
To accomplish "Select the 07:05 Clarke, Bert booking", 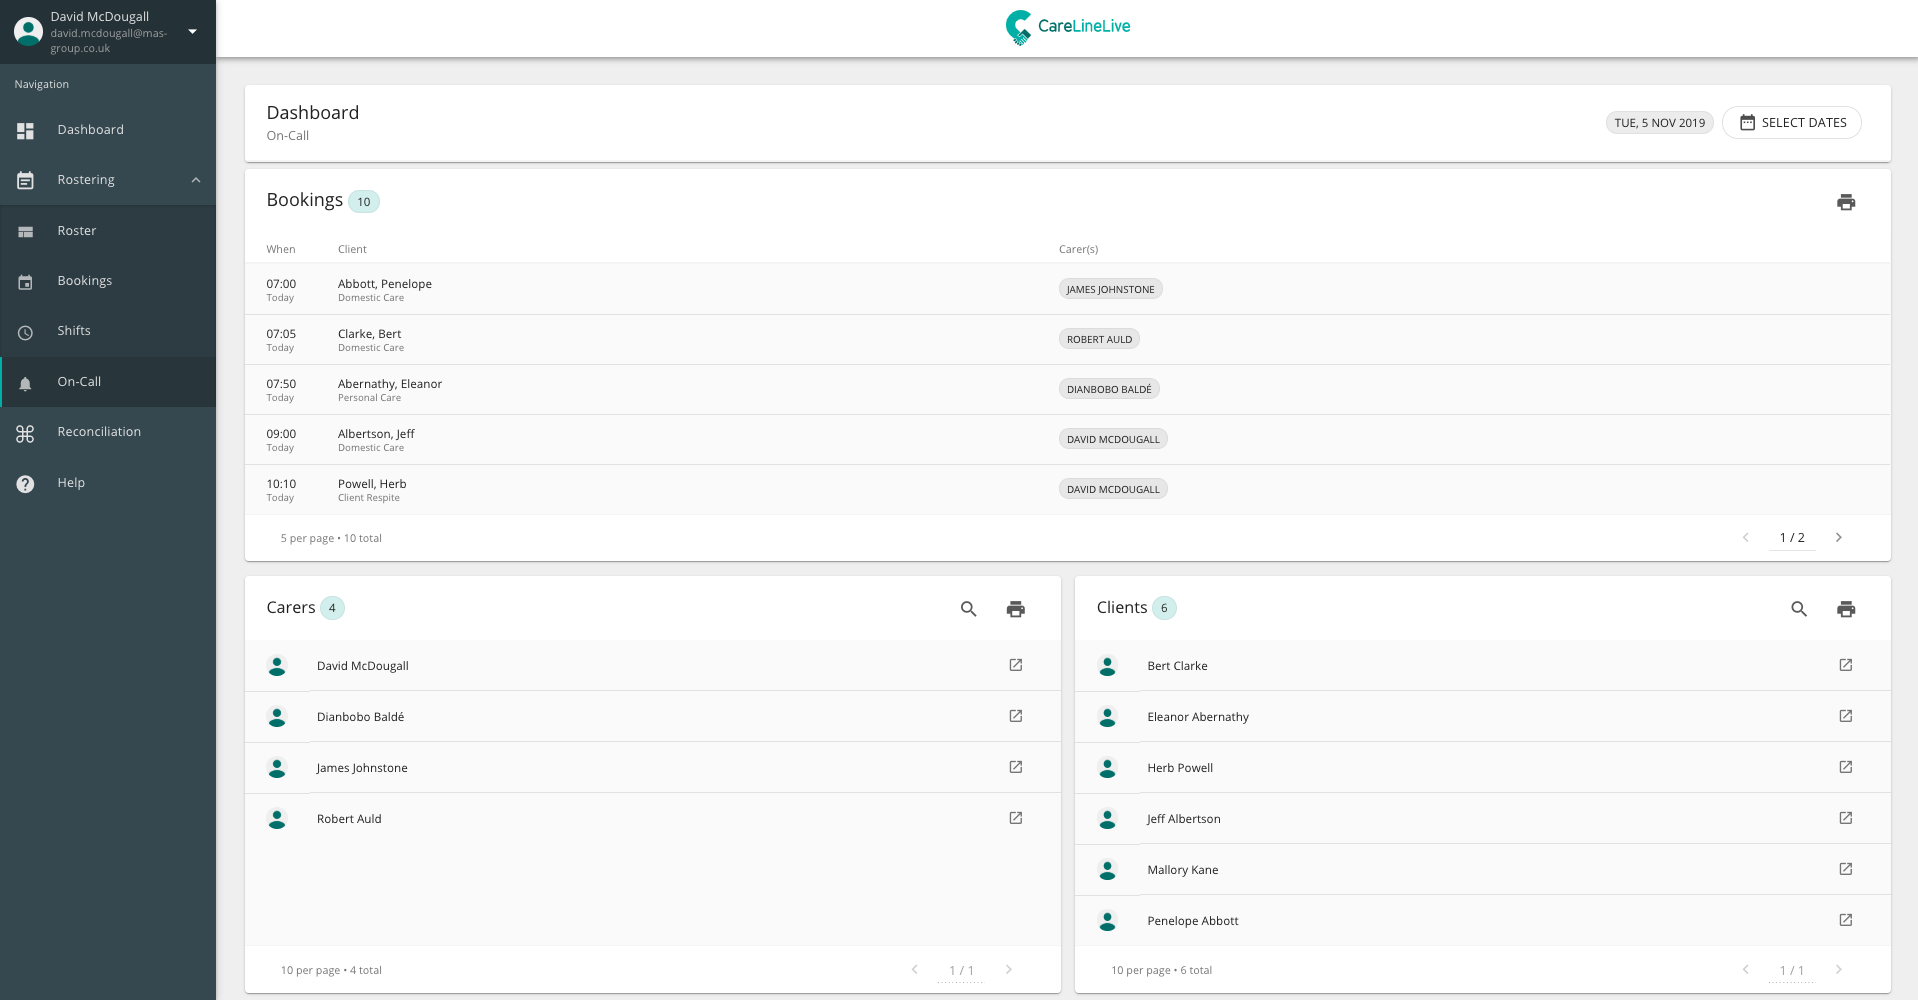I will point(1068,340).
